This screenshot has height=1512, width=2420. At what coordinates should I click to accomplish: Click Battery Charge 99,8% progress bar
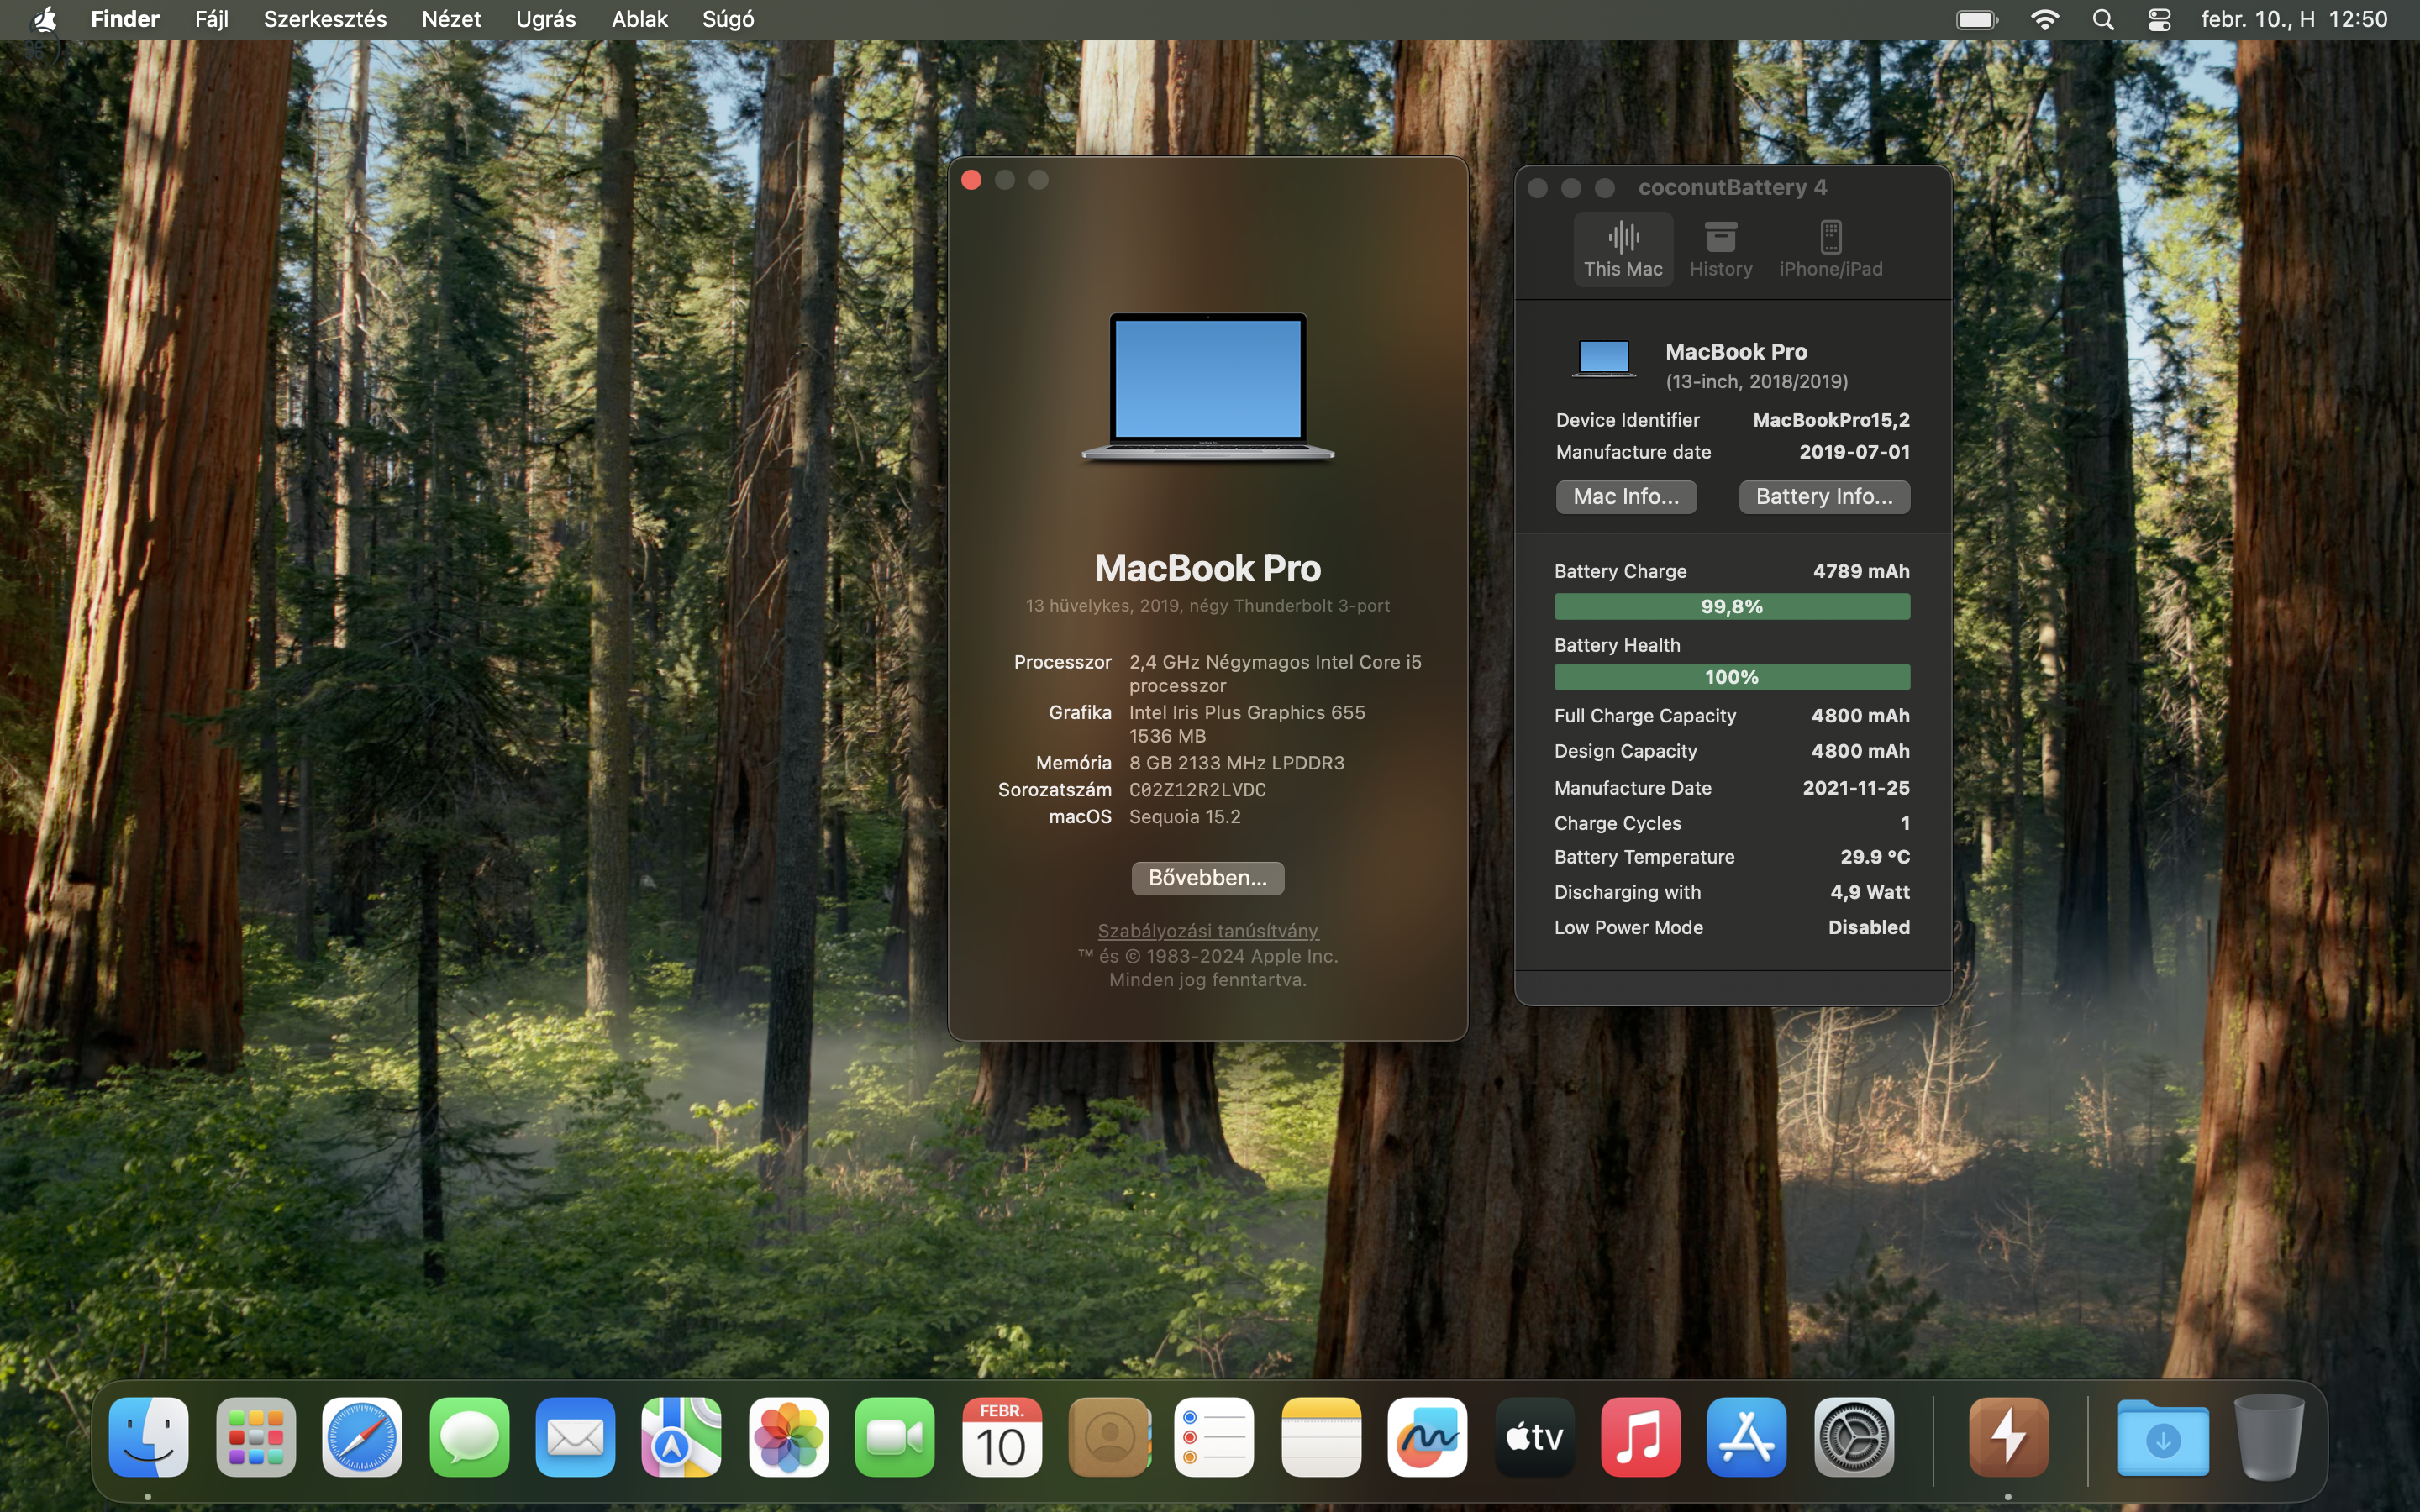click(x=1731, y=607)
